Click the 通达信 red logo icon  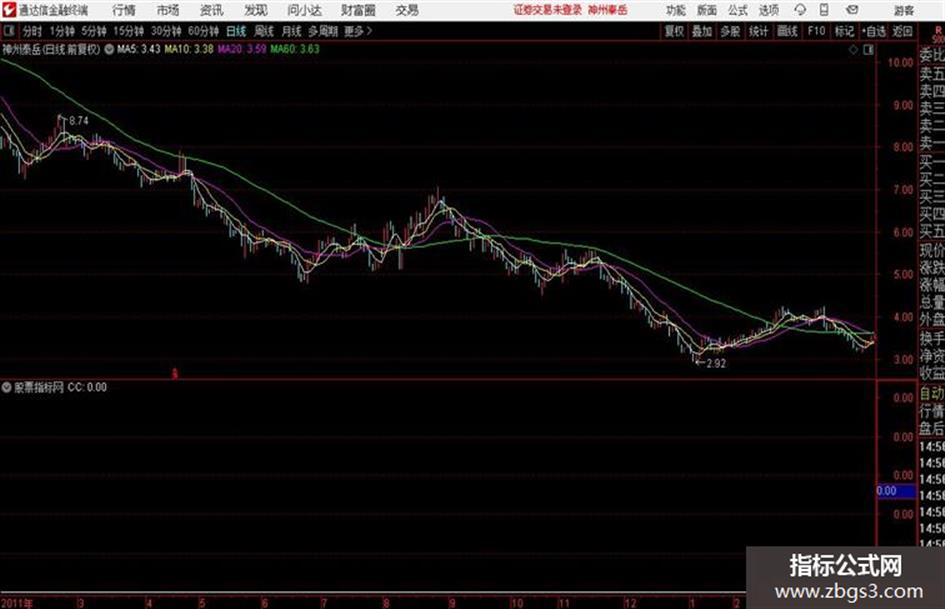[x=9, y=10]
